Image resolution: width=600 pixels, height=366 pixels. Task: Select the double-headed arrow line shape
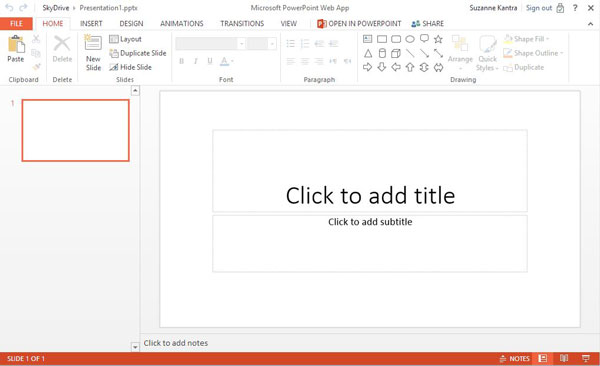click(x=438, y=53)
